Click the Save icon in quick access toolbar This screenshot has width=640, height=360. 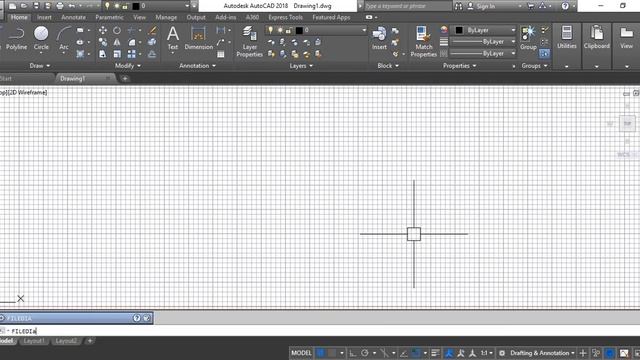click(x=36, y=6)
